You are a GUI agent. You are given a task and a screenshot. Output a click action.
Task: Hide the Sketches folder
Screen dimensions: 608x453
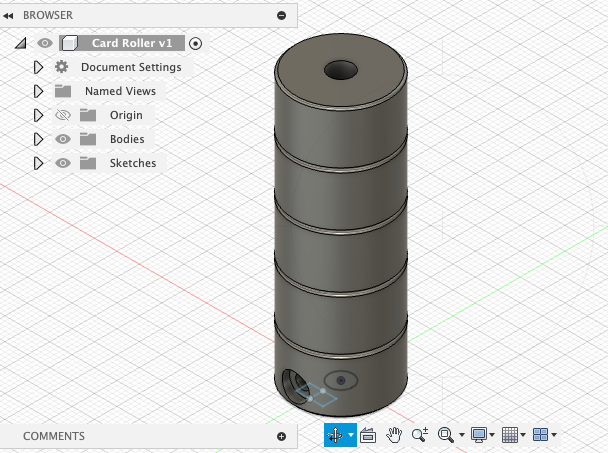click(63, 163)
